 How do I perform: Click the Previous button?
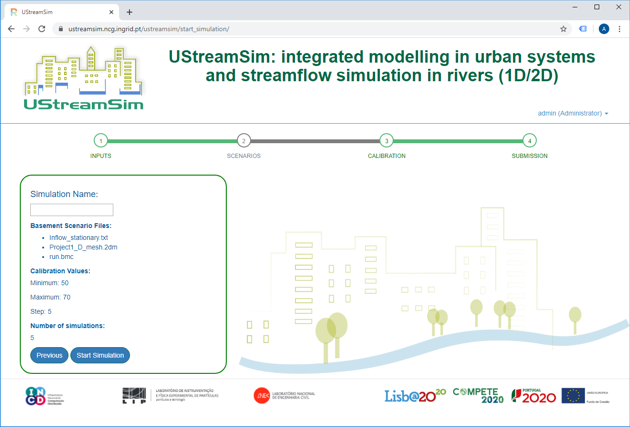point(49,355)
